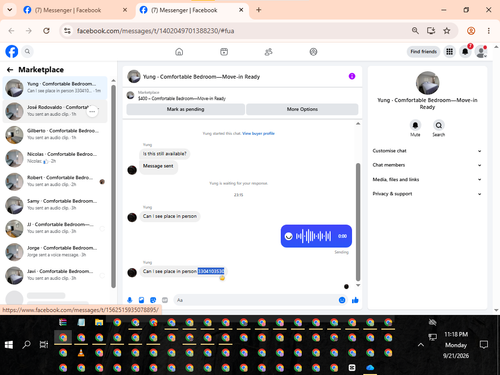Click the Find friends button

click(423, 52)
